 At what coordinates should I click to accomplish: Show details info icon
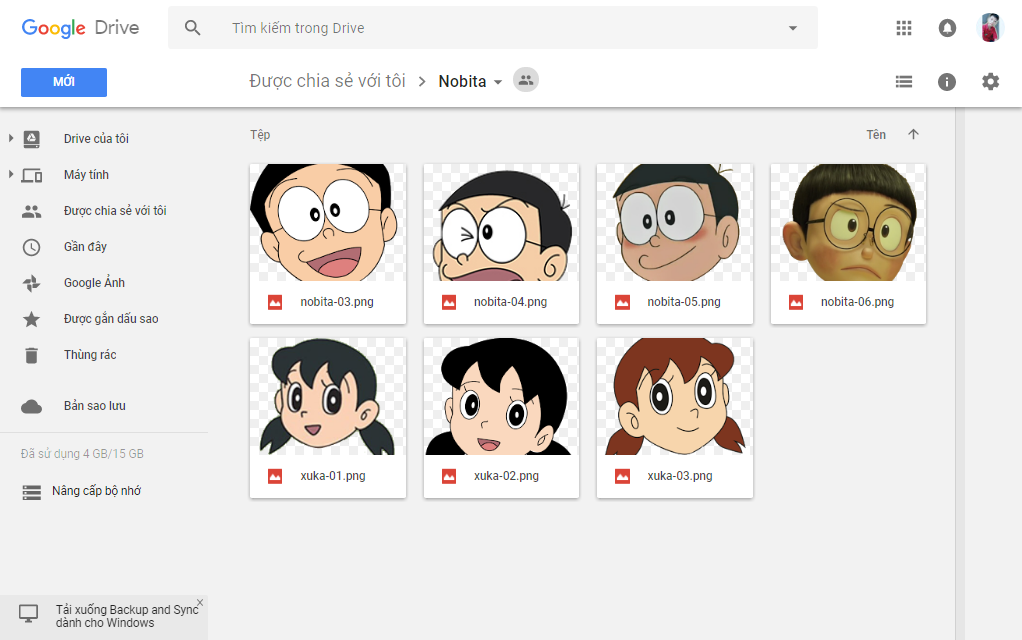(x=946, y=81)
